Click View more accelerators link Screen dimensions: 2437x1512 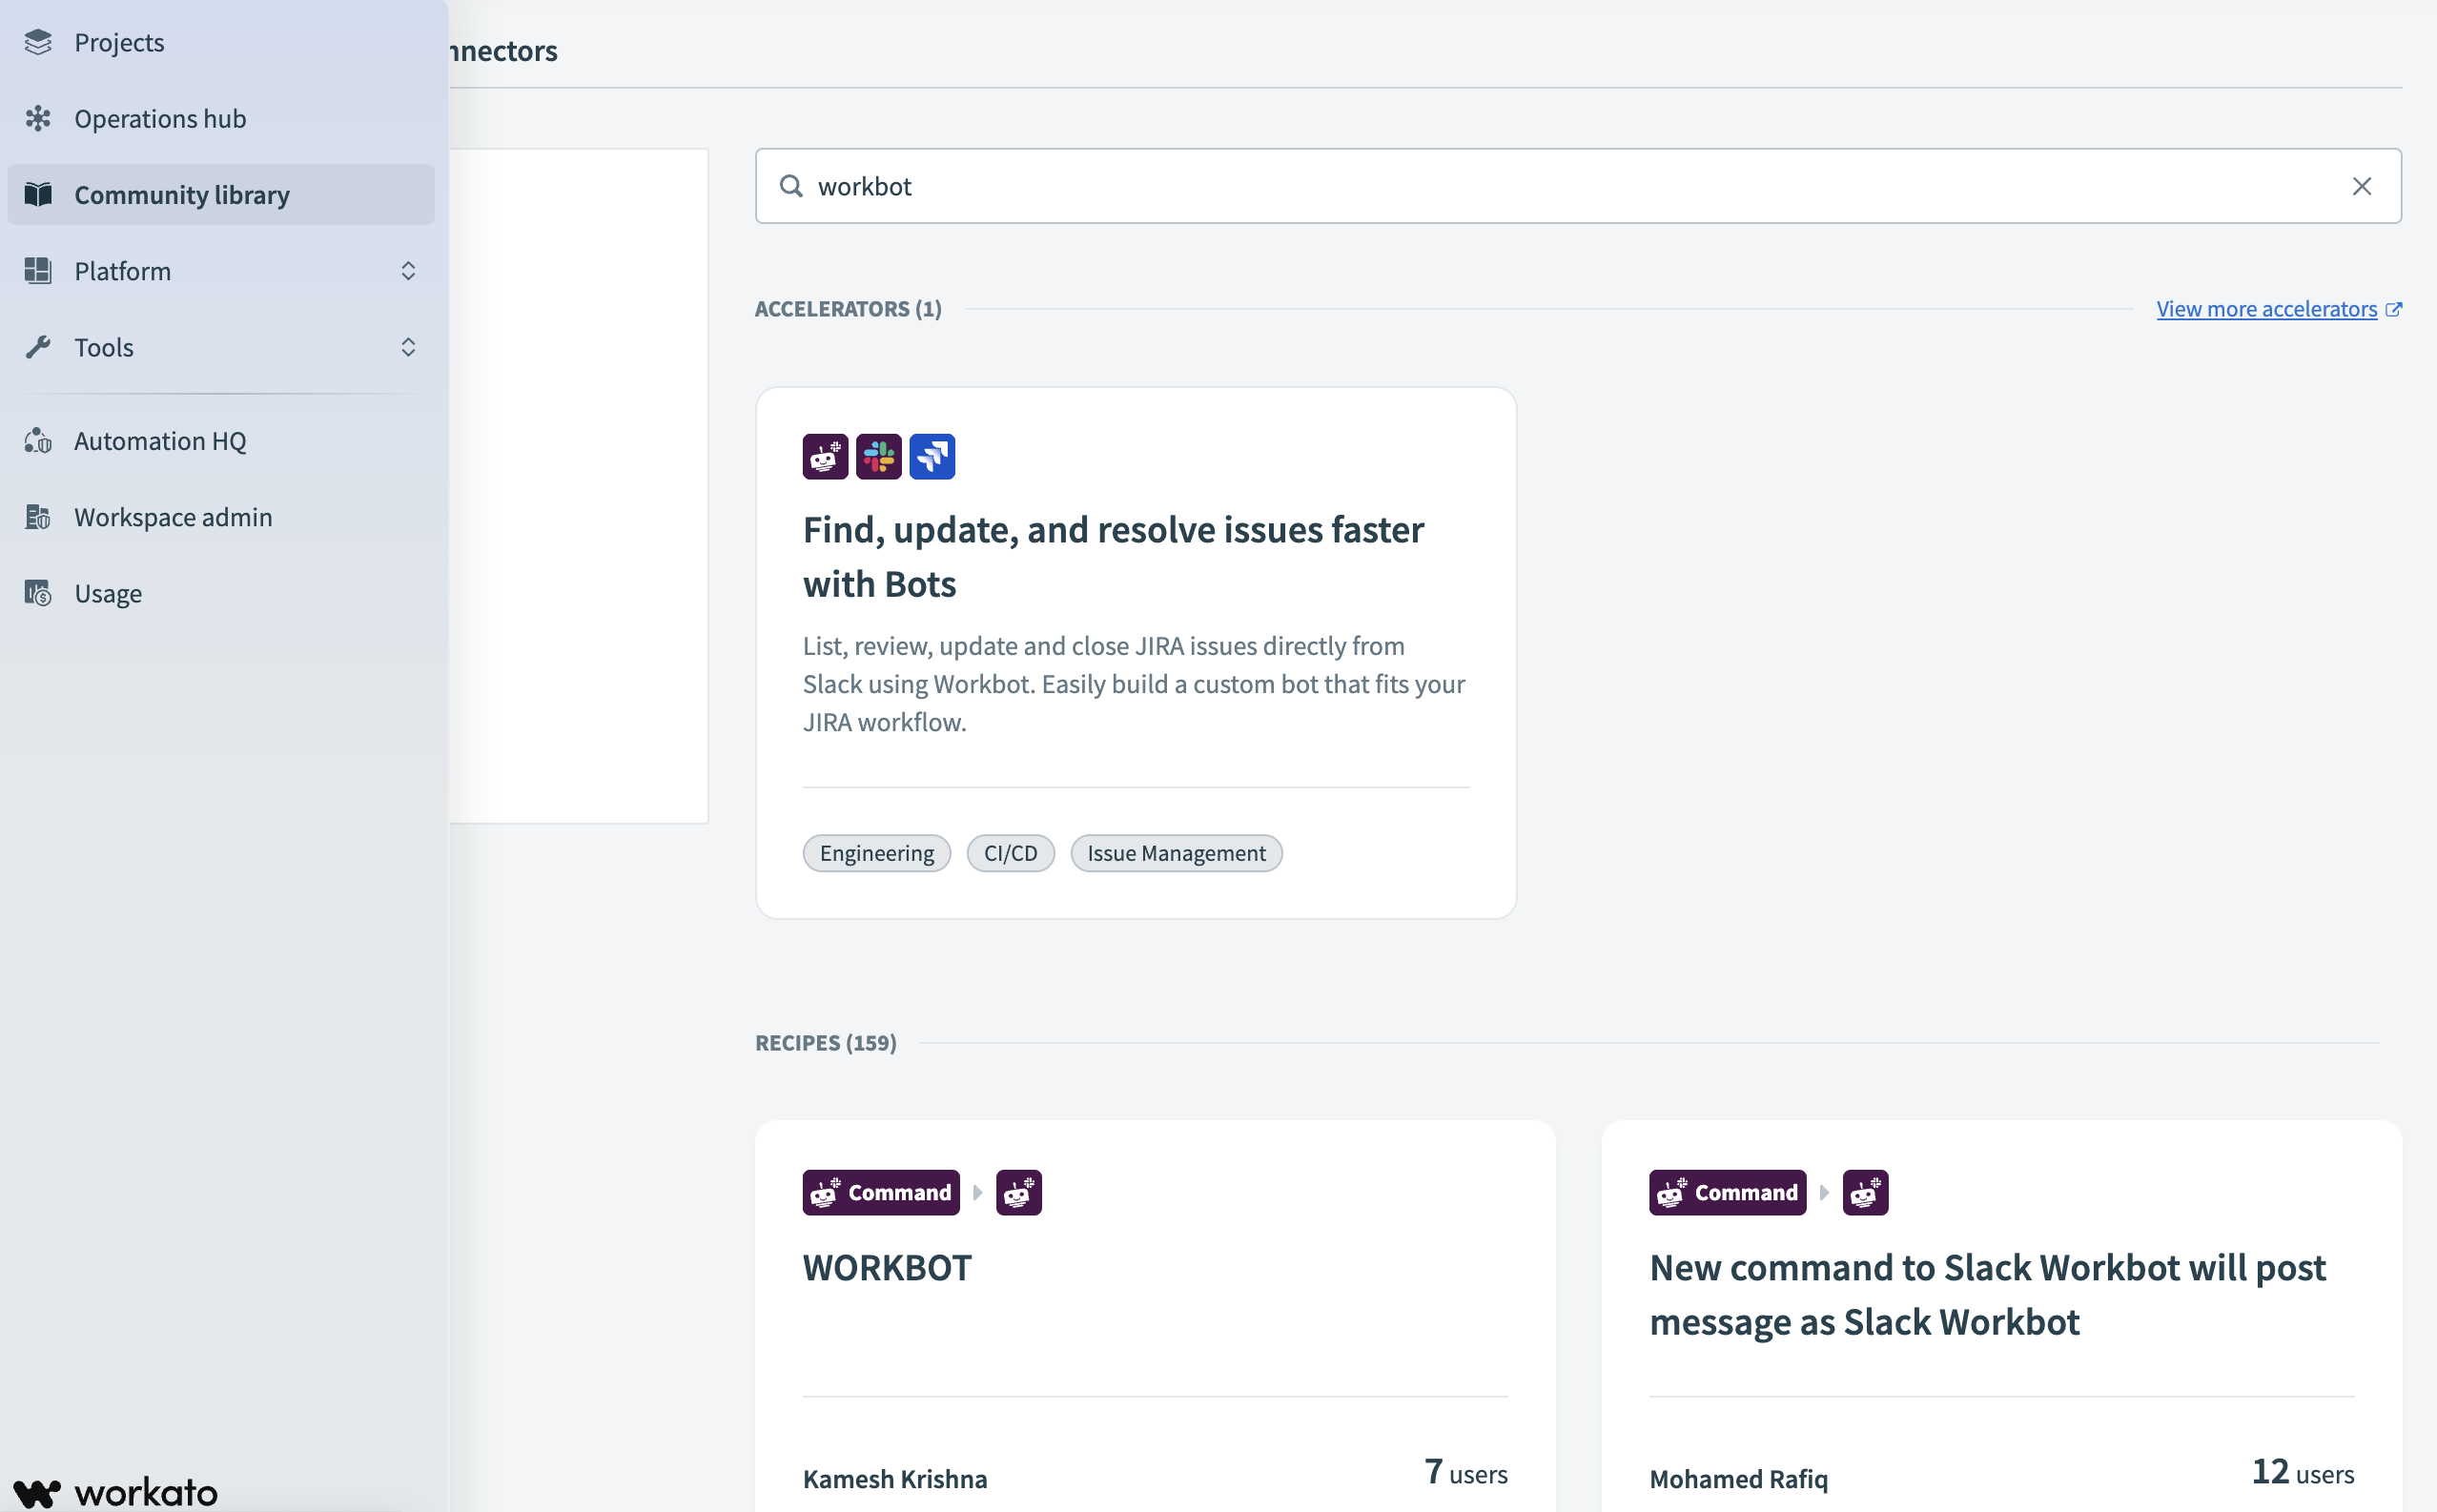click(x=2279, y=308)
